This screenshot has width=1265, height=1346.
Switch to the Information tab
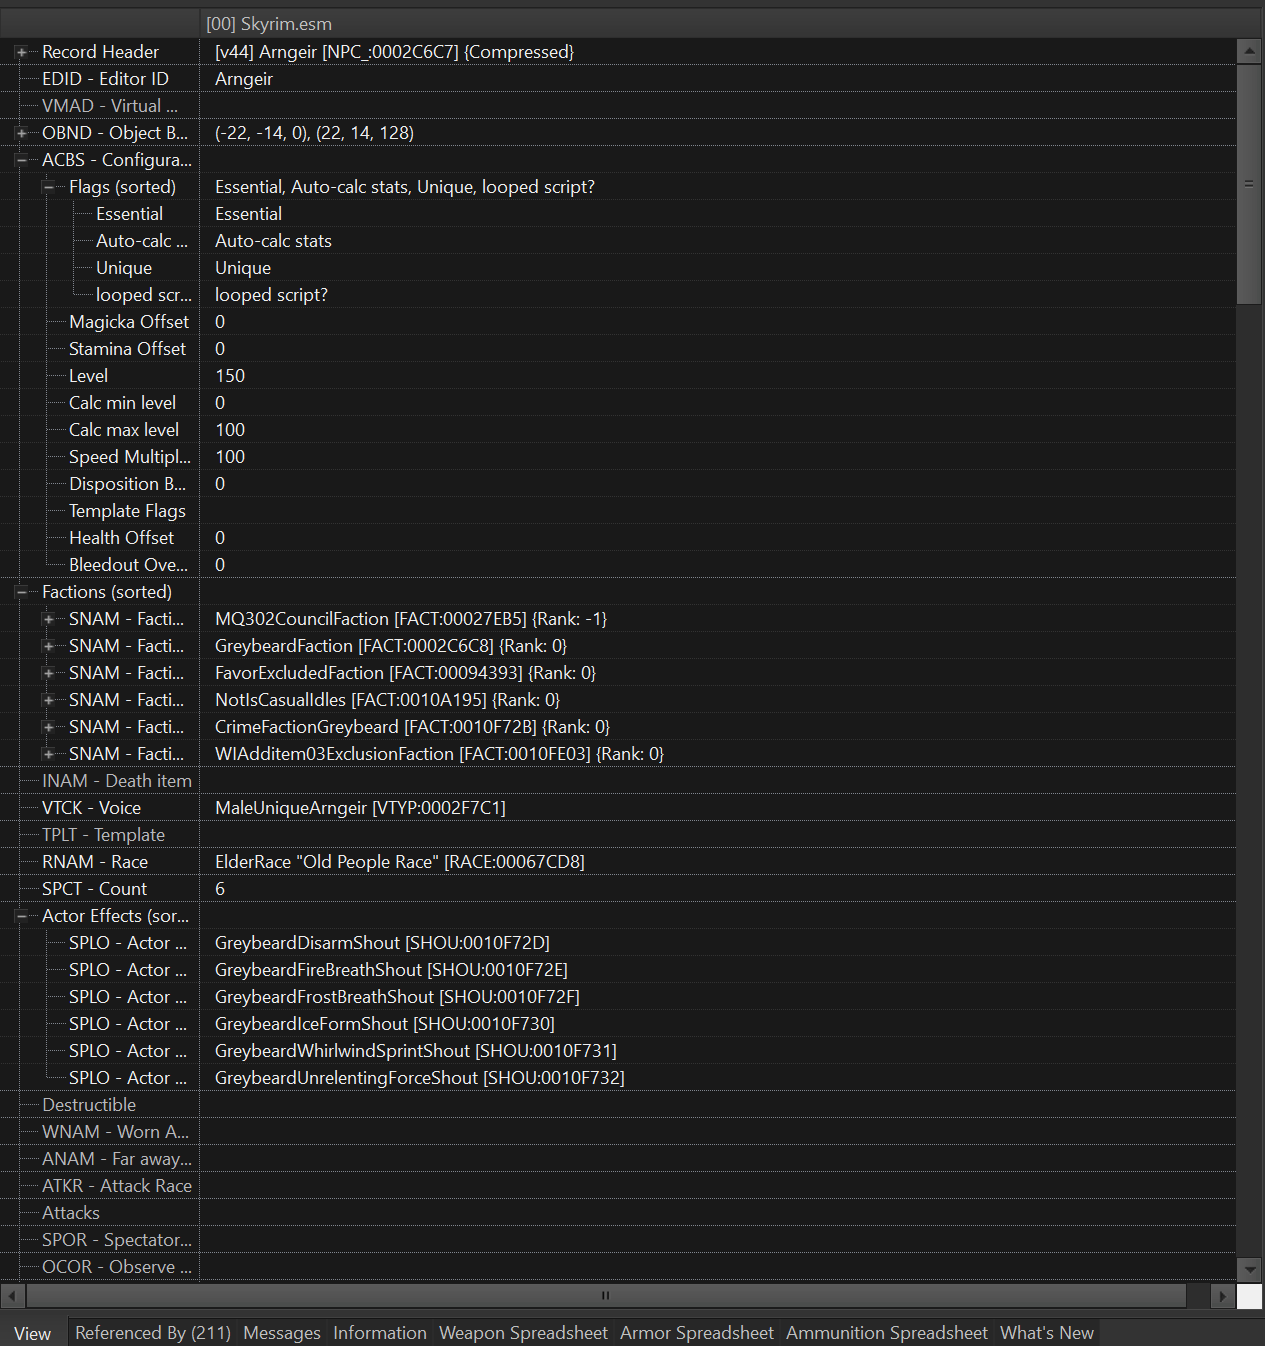tap(380, 1333)
